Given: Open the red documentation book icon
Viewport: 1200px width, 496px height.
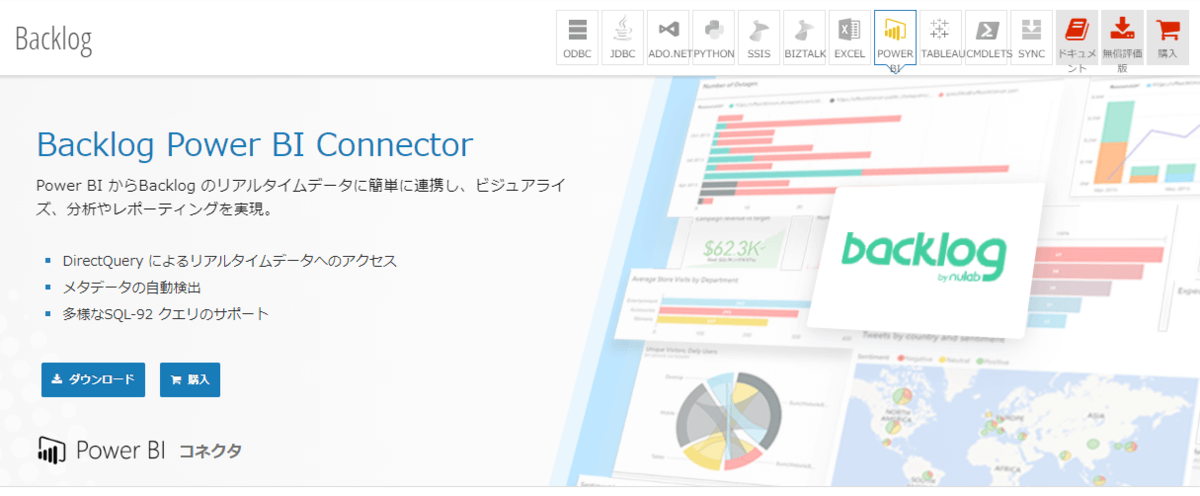Looking at the screenshot, I should pyautogui.click(x=1077, y=37).
